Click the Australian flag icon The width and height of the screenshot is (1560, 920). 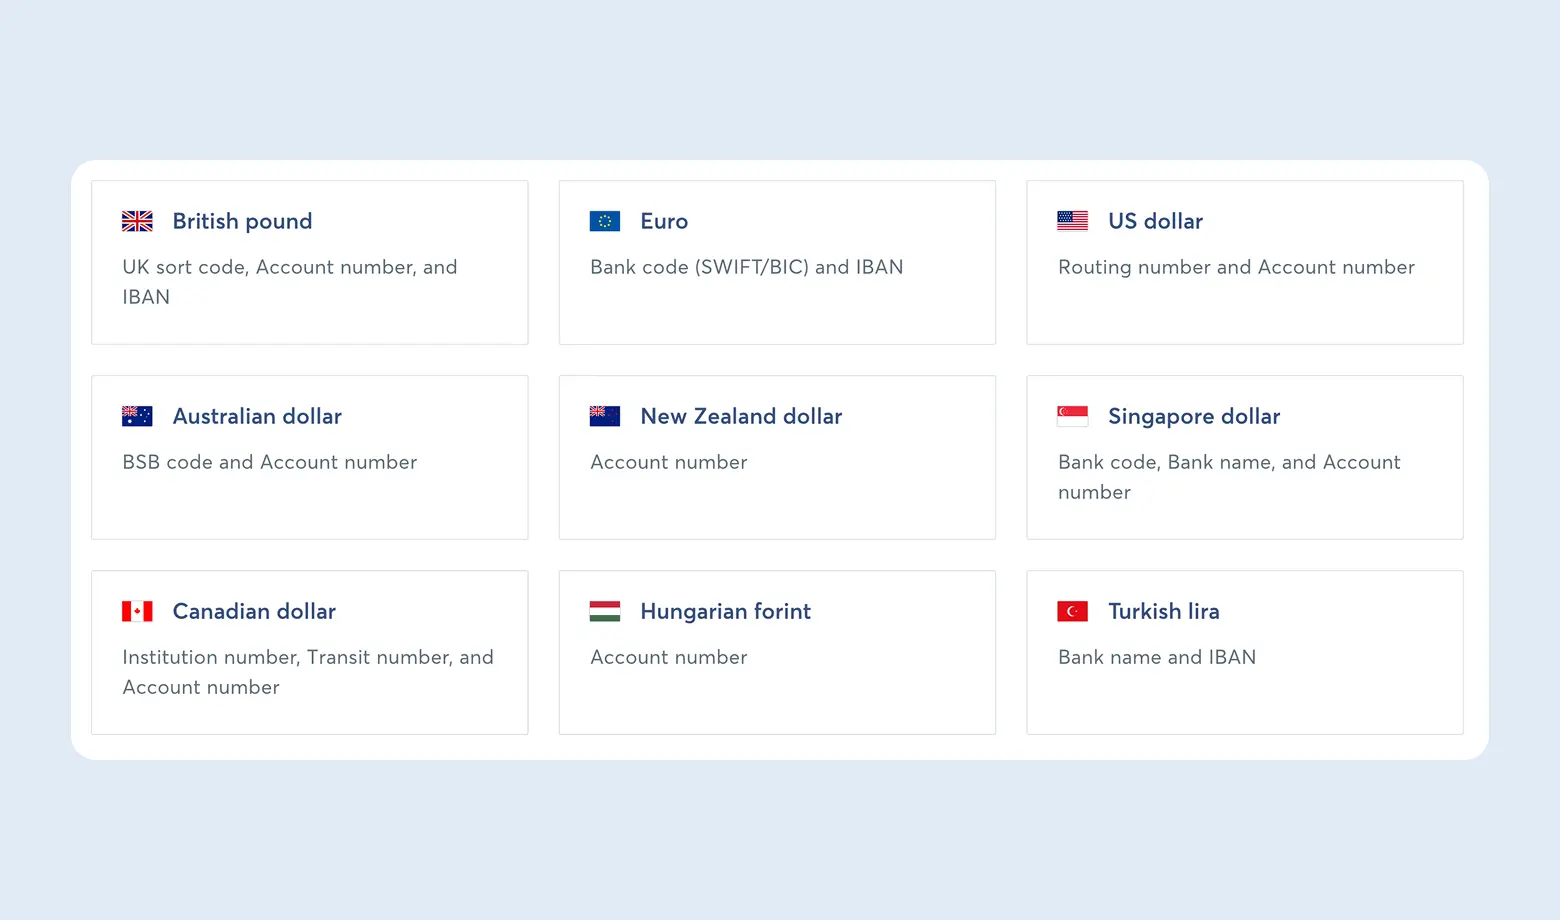137,416
